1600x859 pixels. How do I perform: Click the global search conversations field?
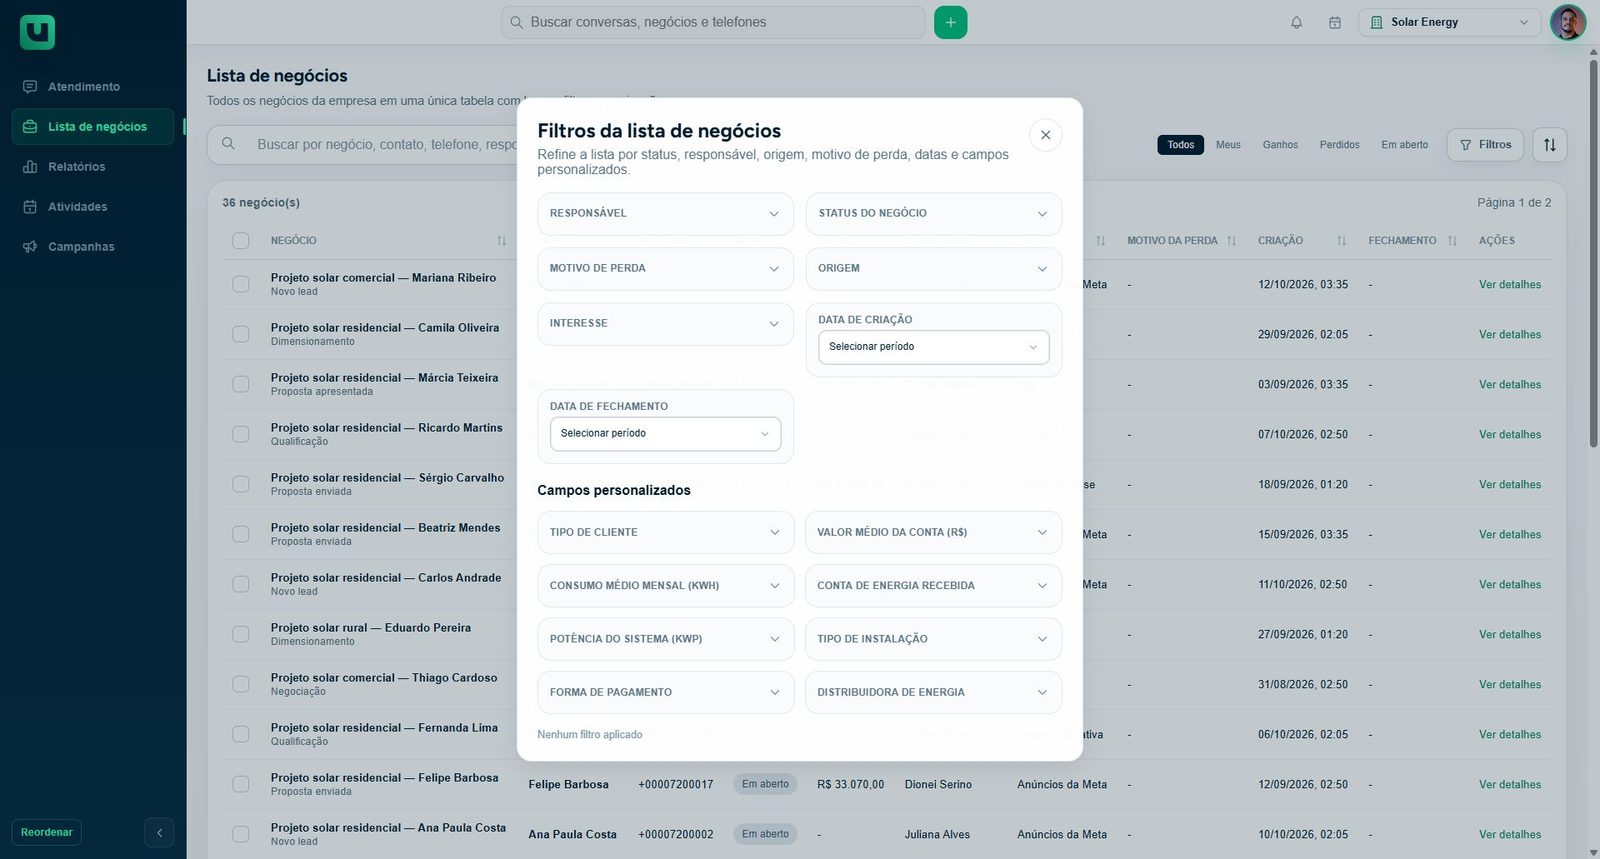[x=713, y=22]
